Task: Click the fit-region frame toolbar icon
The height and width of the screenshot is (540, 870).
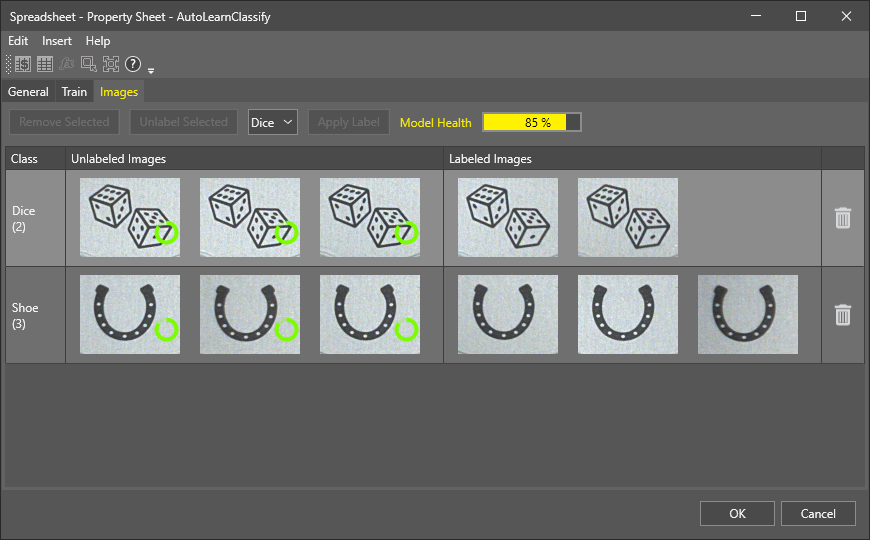Action: pos(111,65)
